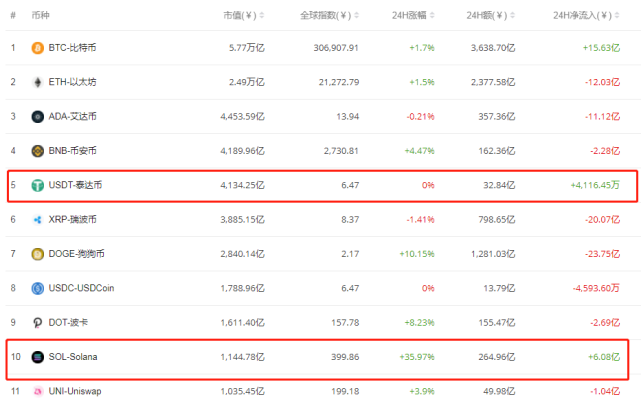Click USDT net inflow +4,116.45万
Image resolution: width=641 pixels, height=406 pixels.
tap(595, 185)
